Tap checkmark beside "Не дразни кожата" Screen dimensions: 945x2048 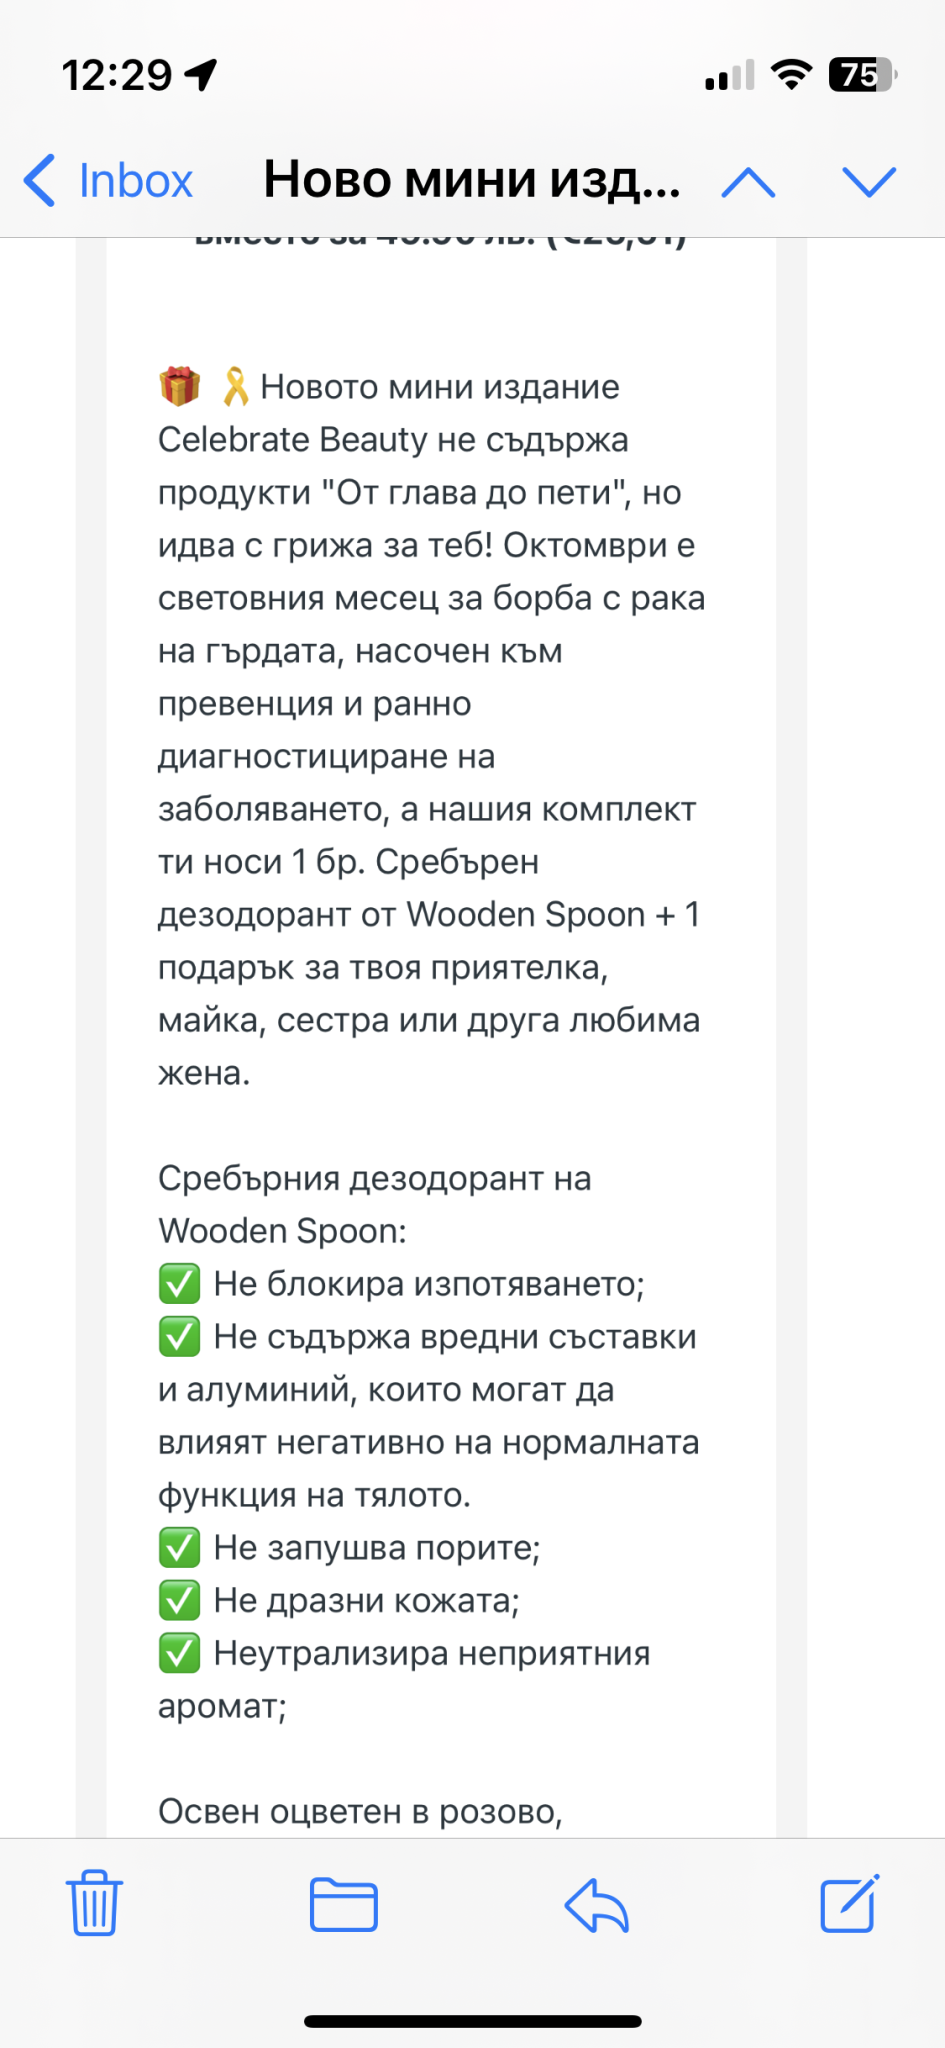[180, 1601]
